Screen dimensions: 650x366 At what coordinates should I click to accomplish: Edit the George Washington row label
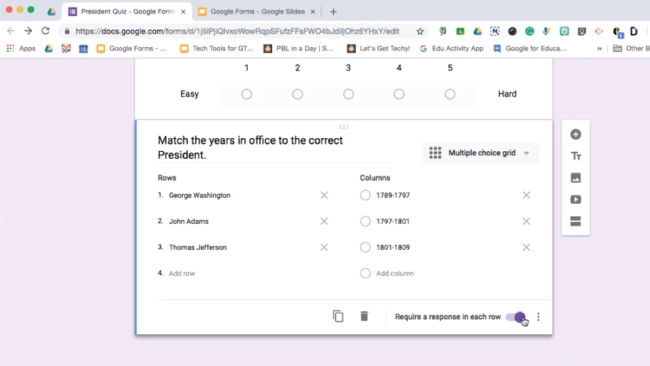199,195
